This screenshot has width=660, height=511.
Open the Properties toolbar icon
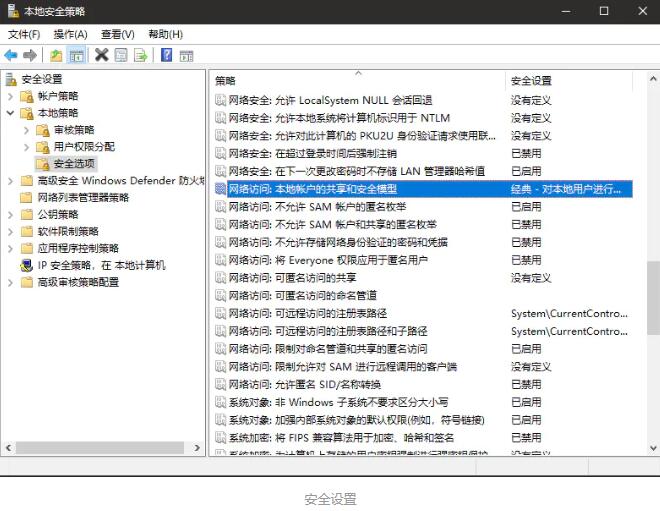tap(121, 55)
